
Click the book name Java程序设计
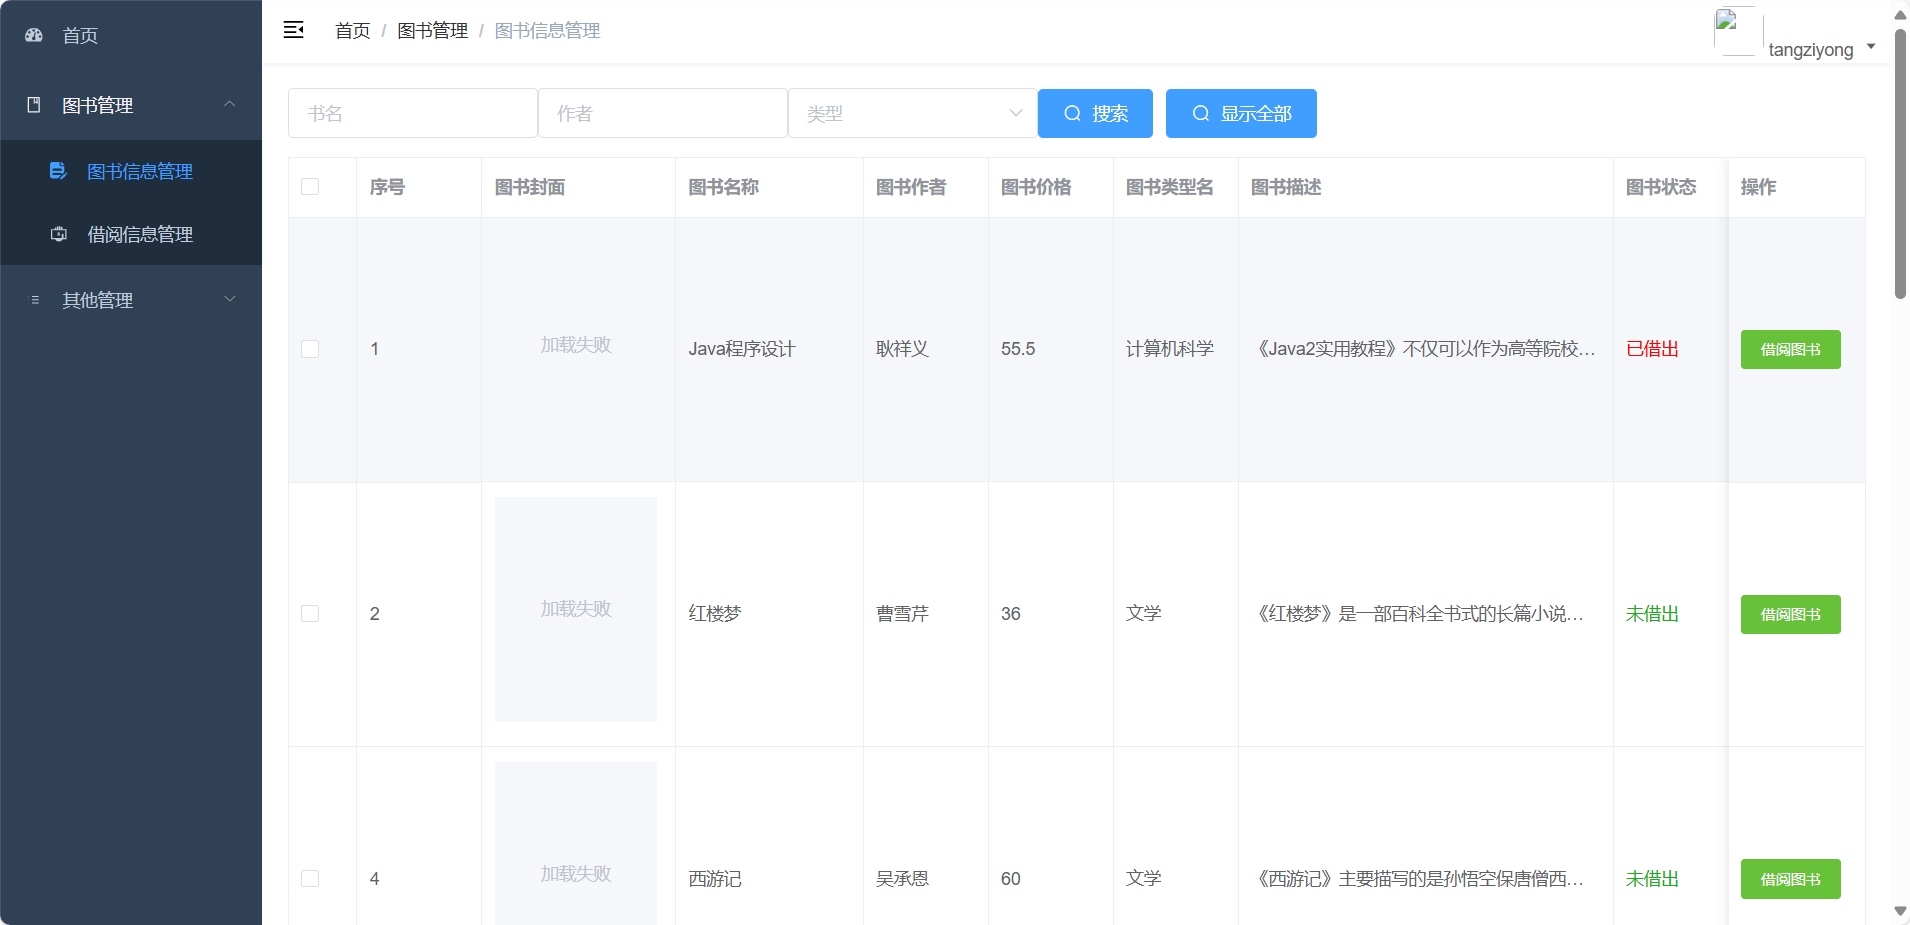(742, 349)
